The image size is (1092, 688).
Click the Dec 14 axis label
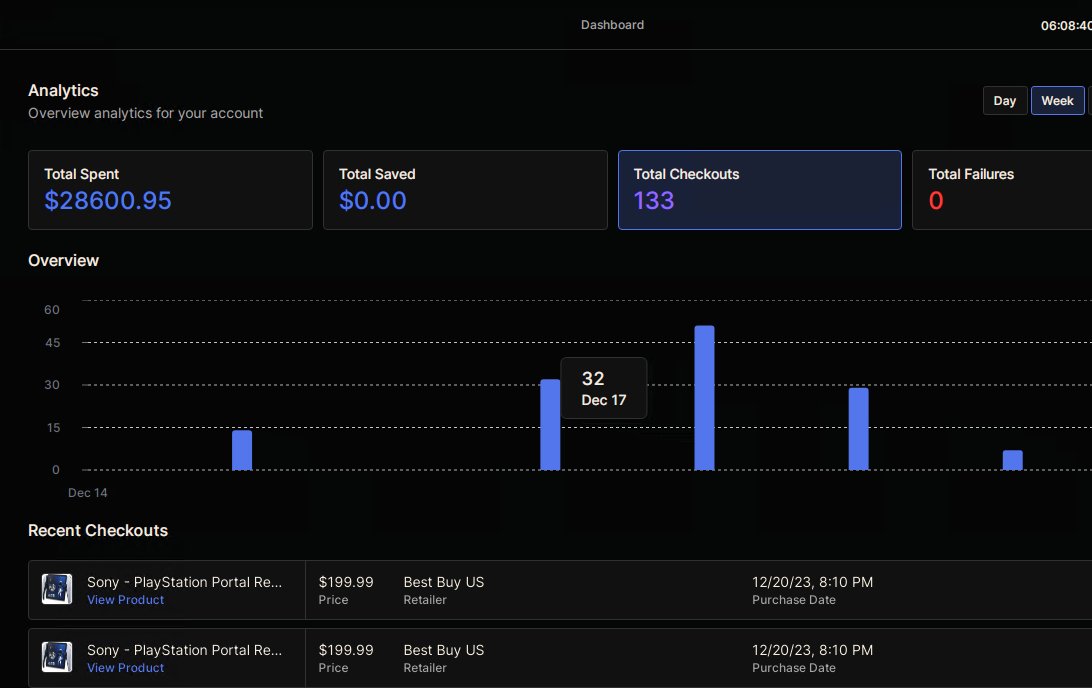88,492
